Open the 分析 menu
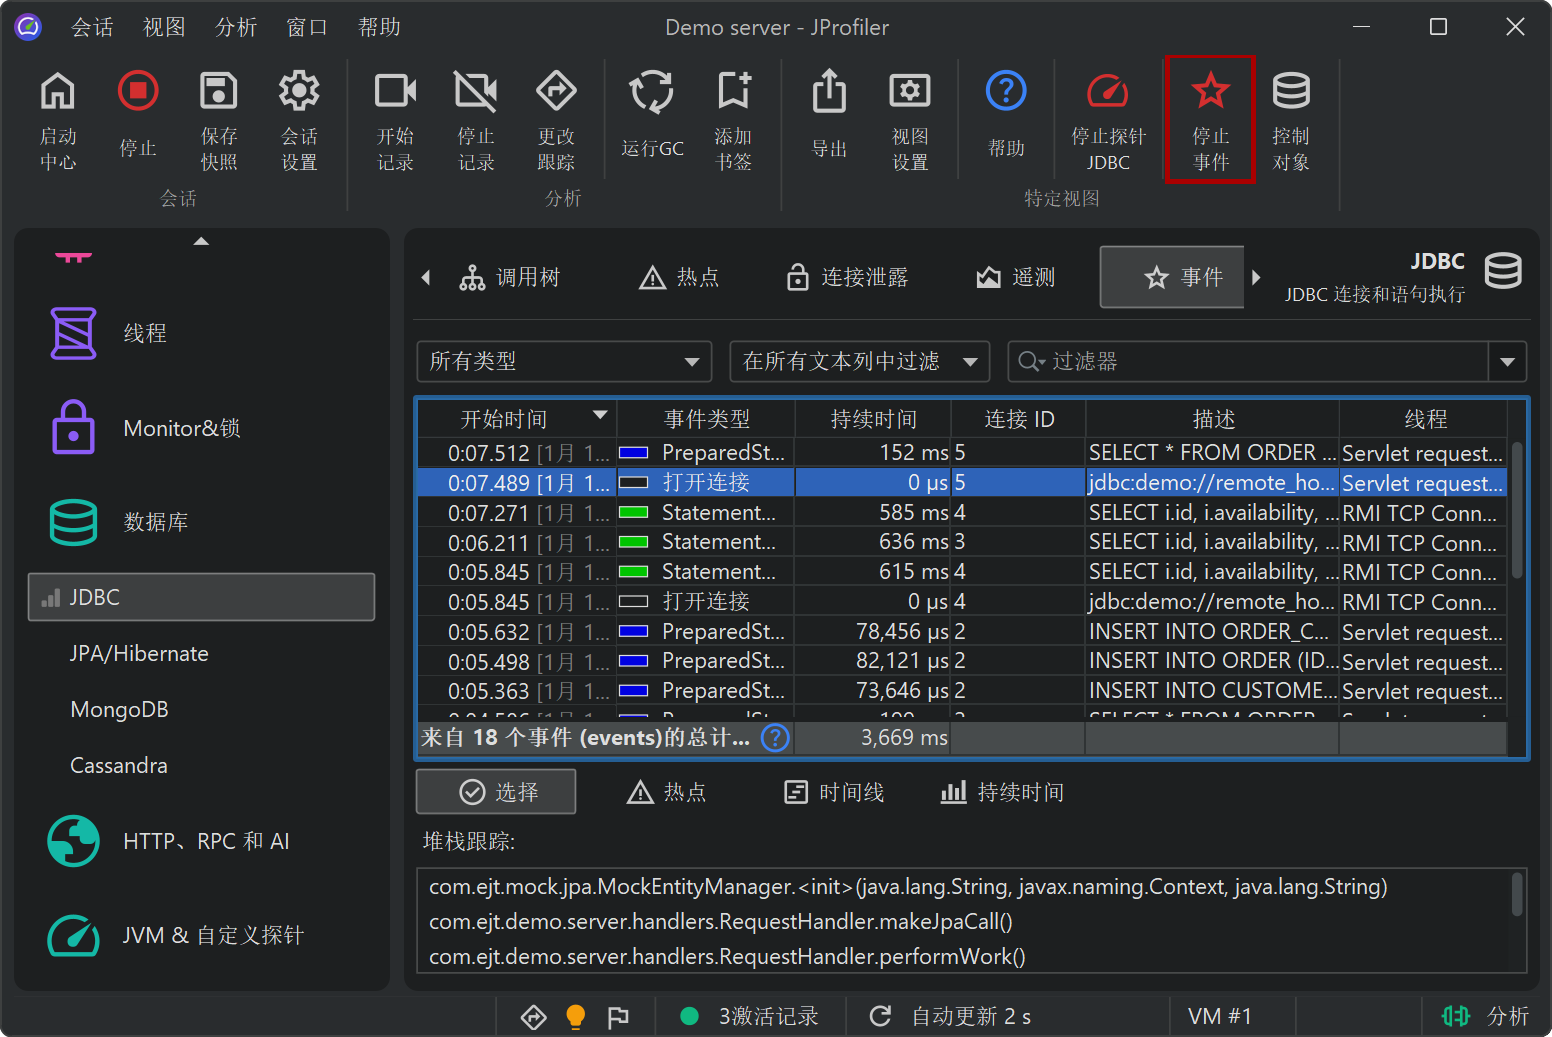The width and height of the screenshot is (1552, 1037). click(236, 27)
